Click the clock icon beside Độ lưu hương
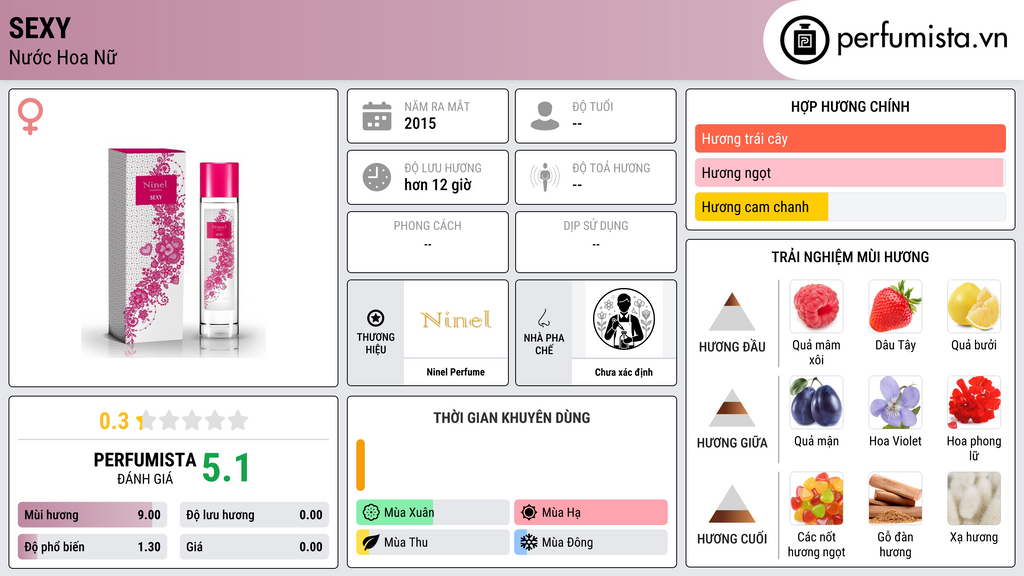 pyautogui.click(x=377, y=177)
